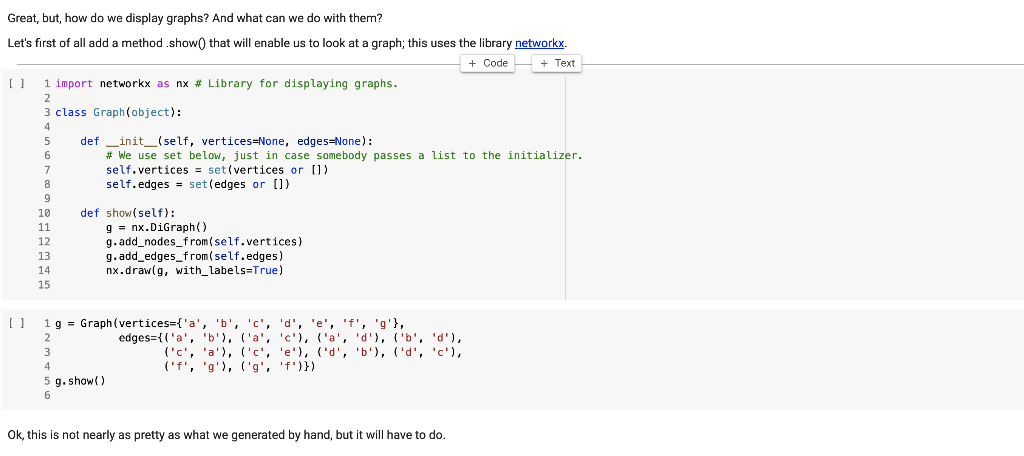Screen dimensions: 1024x456
Task: Click the 'nx.draw(g, with_labels=True)' line
Action: point(195,270)
